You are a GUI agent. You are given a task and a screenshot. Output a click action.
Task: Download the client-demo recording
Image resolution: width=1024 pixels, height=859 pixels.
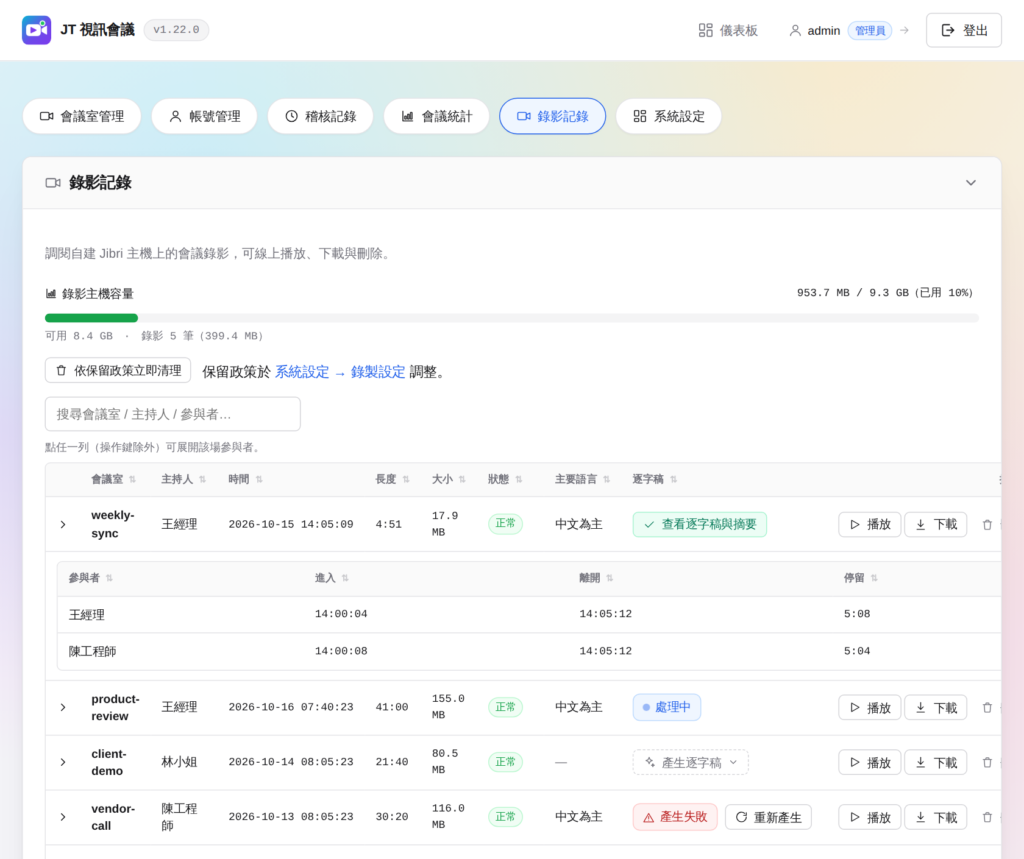coord(936,762)
